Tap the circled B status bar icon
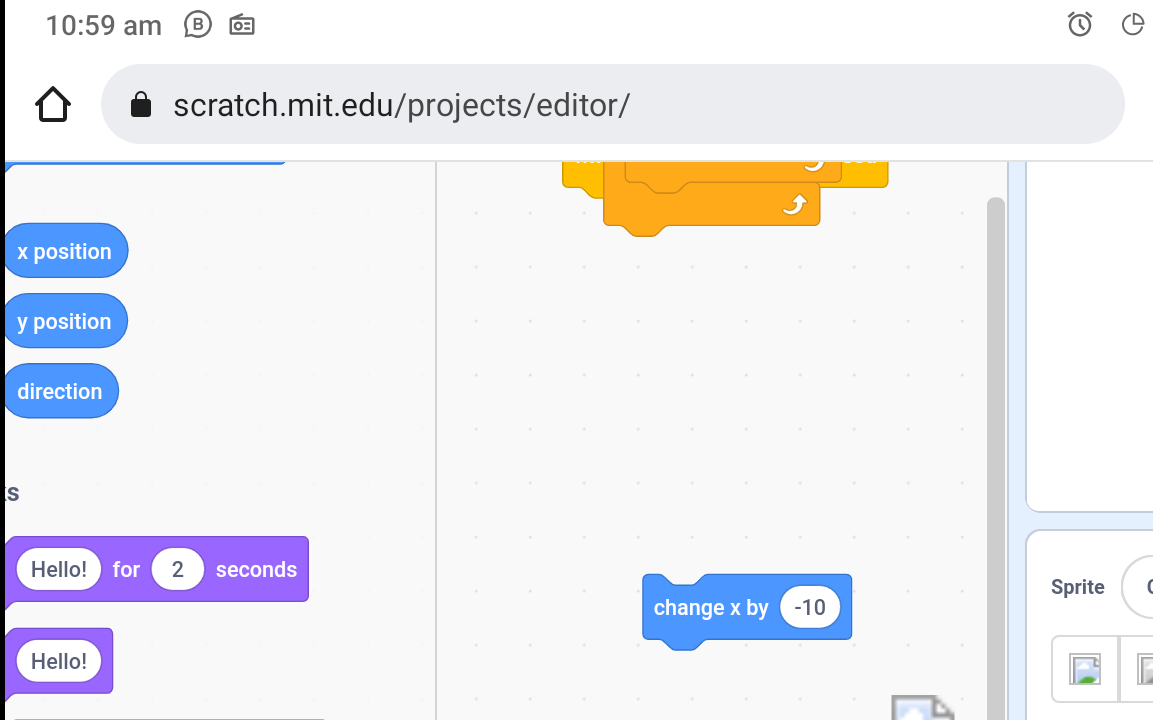The width and height of the screenshot is (1153, 720). point(198,25)
